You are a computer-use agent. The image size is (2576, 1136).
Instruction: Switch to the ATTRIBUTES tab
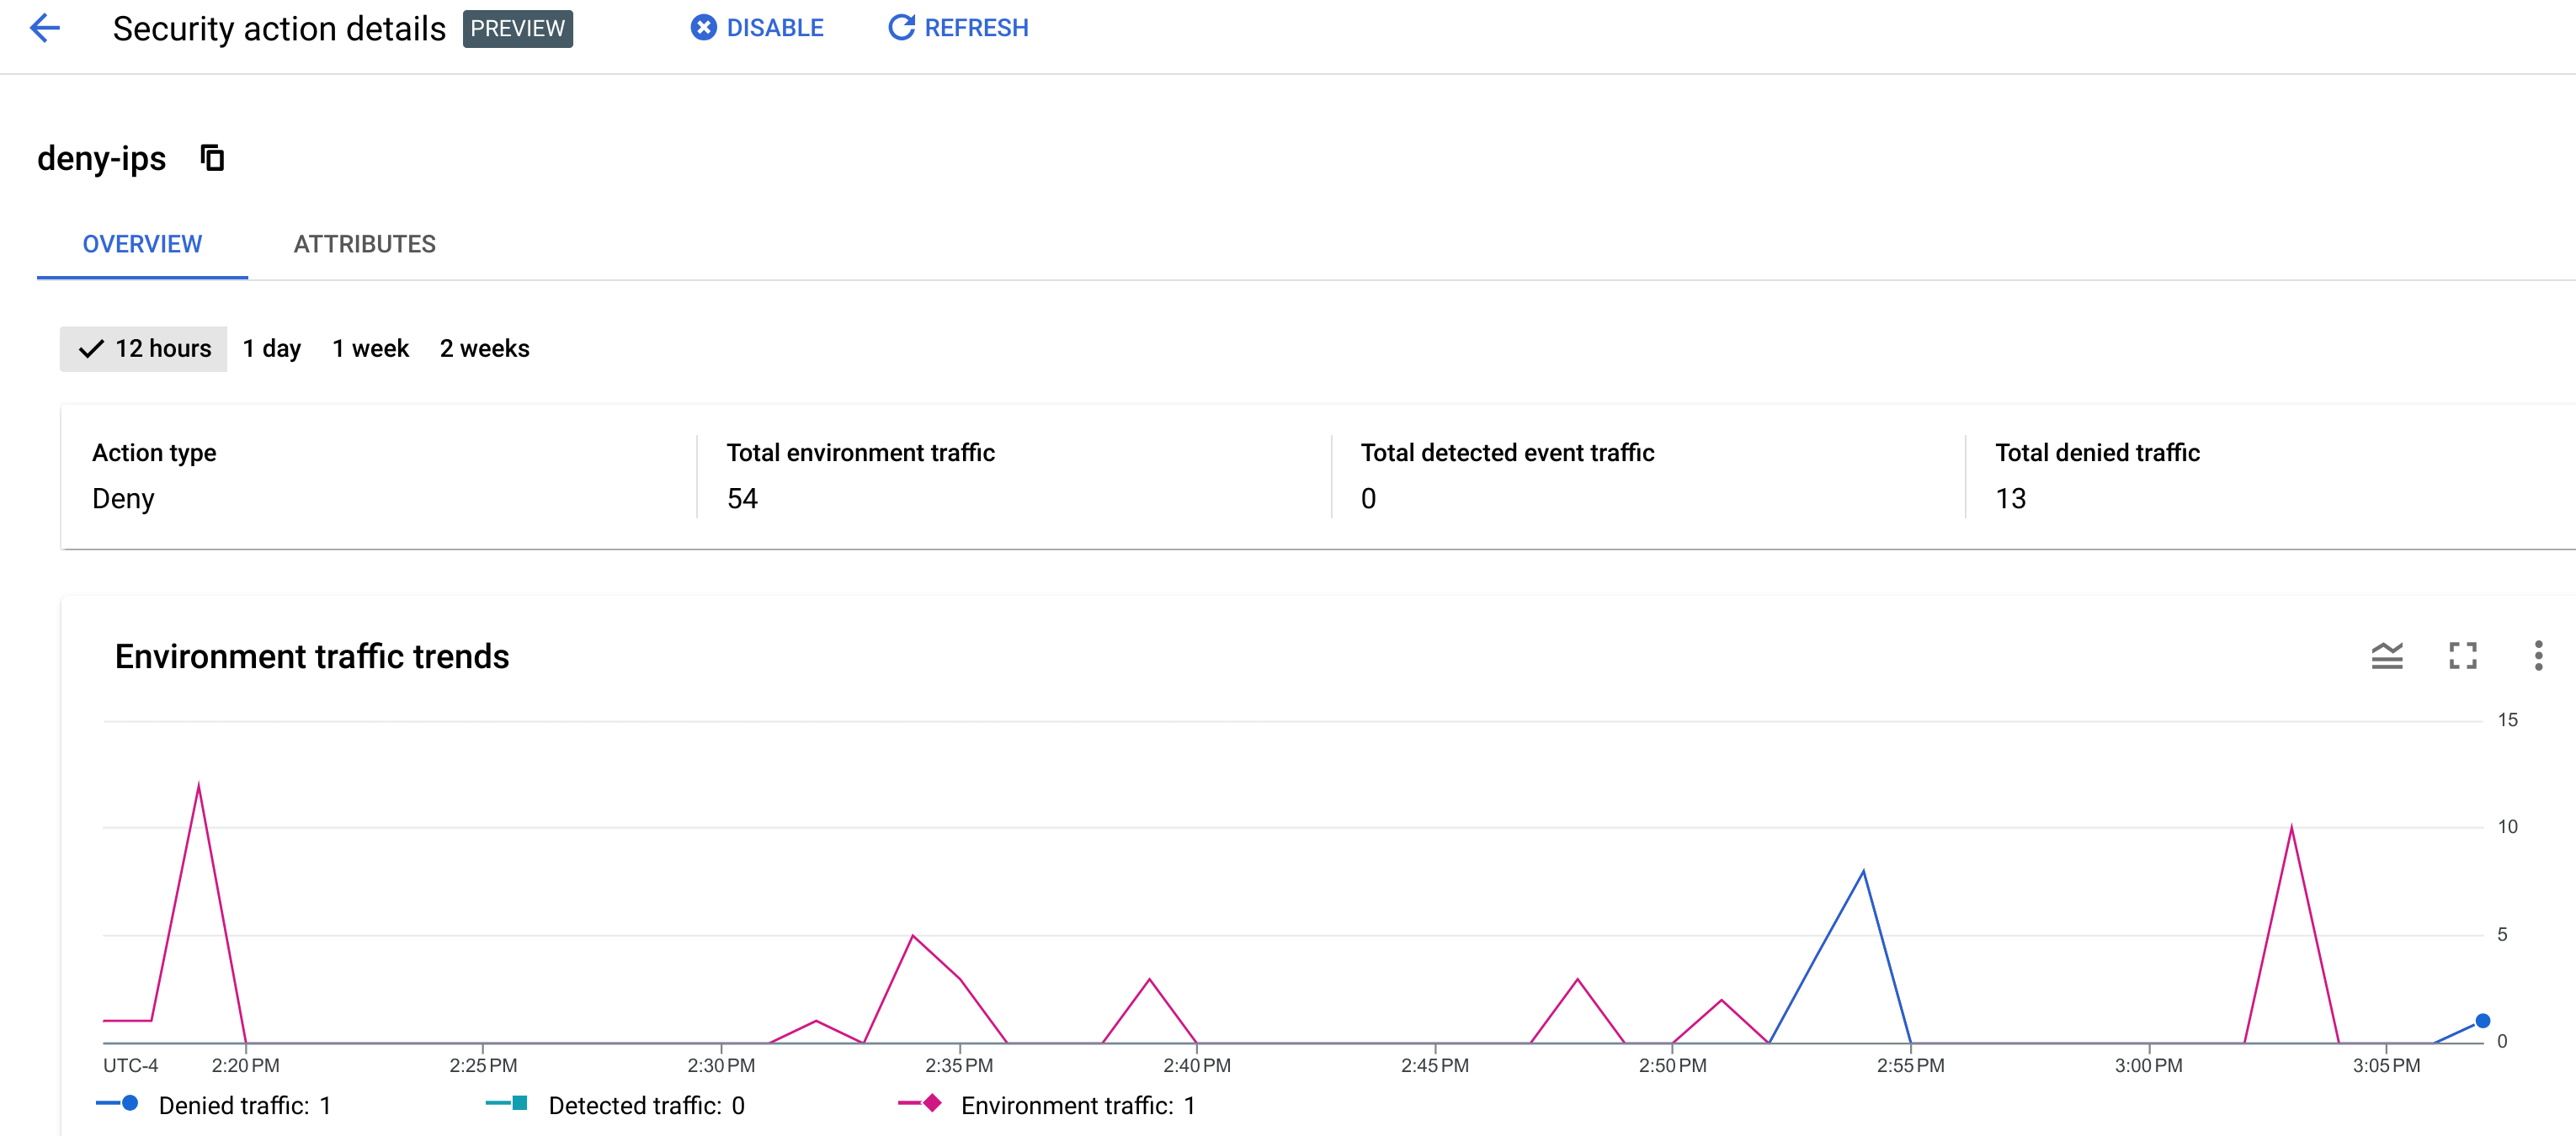[x=365, y=243]
